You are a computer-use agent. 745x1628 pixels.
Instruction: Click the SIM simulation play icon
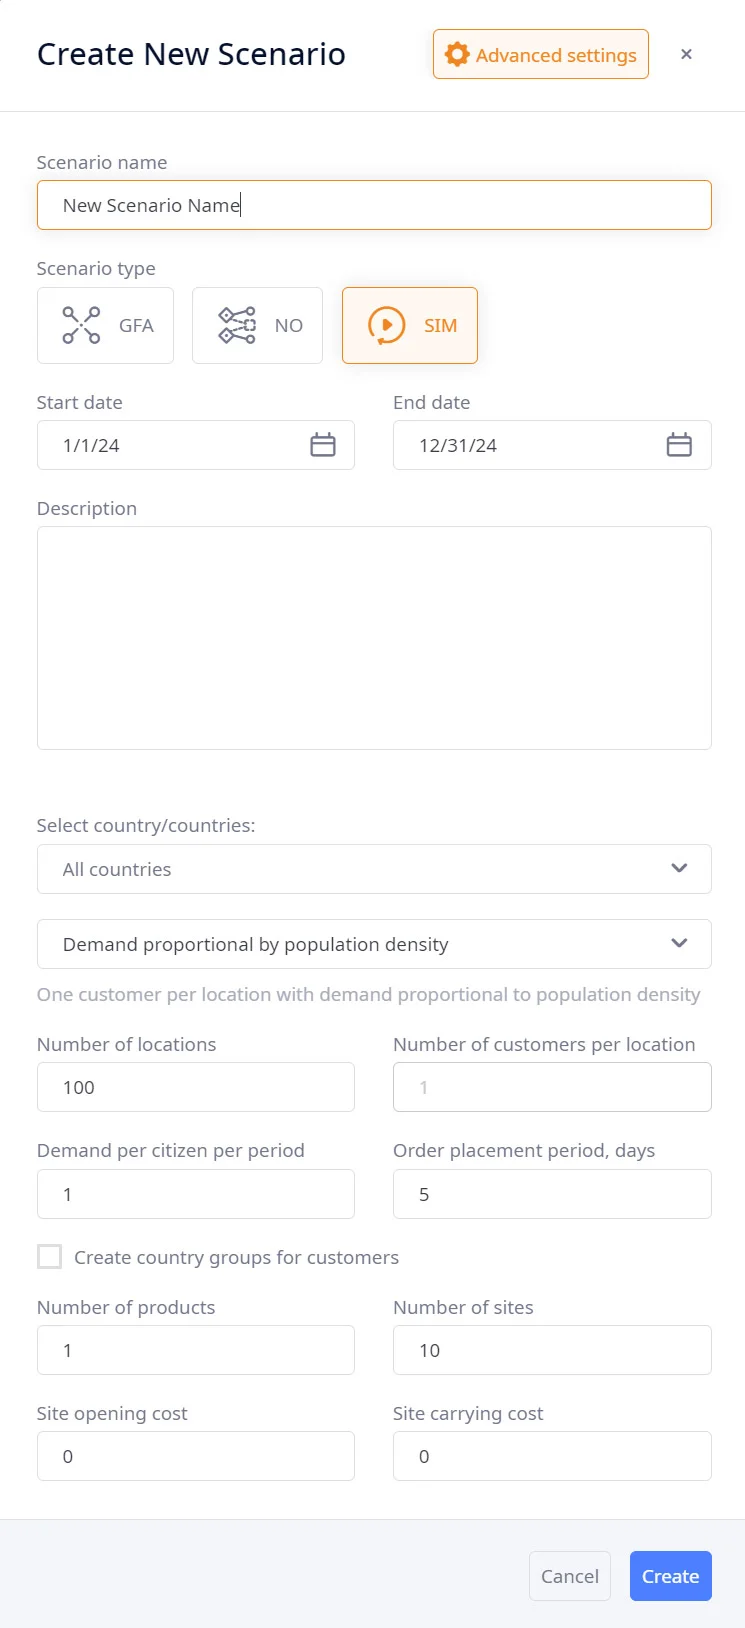(x=386, y=325)
